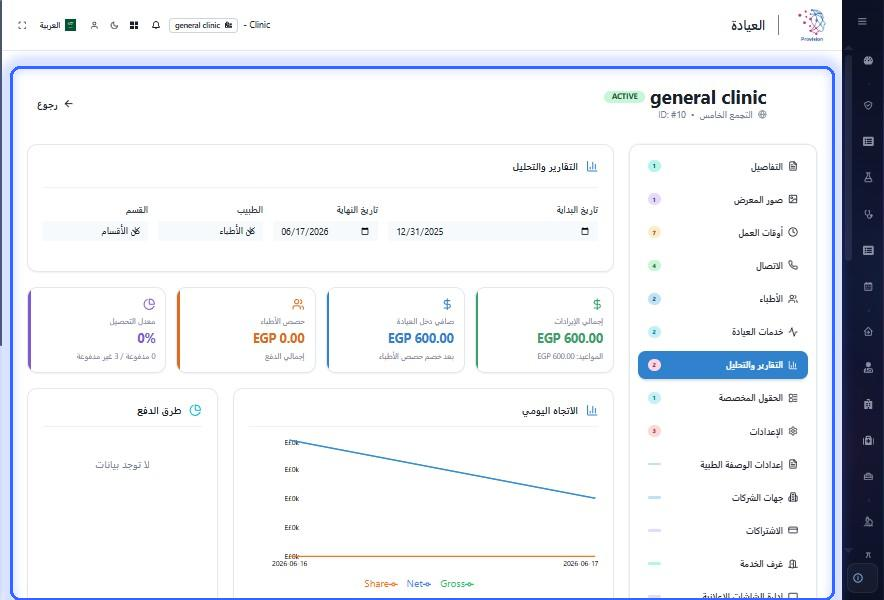
Task: Open briefcase icon in dark sidebar
Action: pos(868,477)
